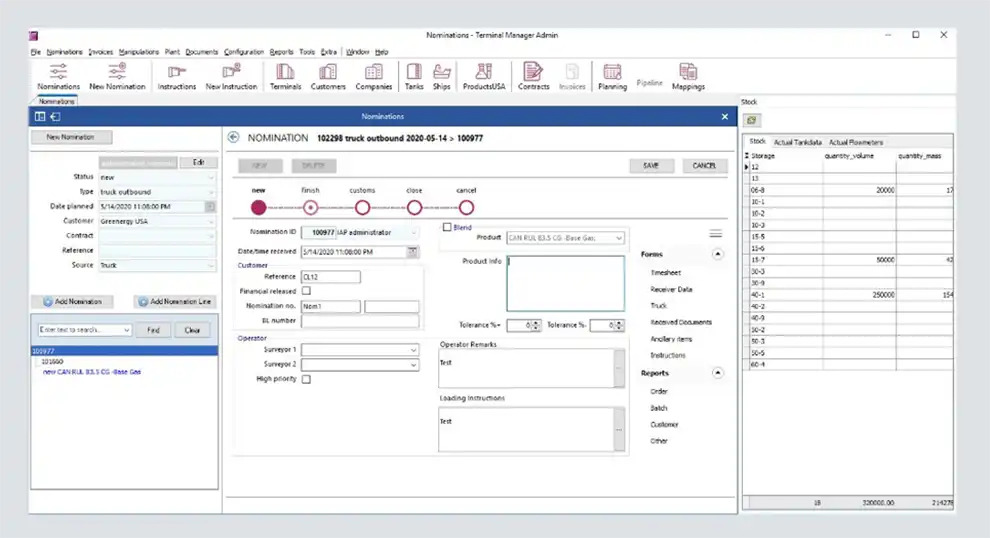Toggle the Blend checkbox

[447, 227]
